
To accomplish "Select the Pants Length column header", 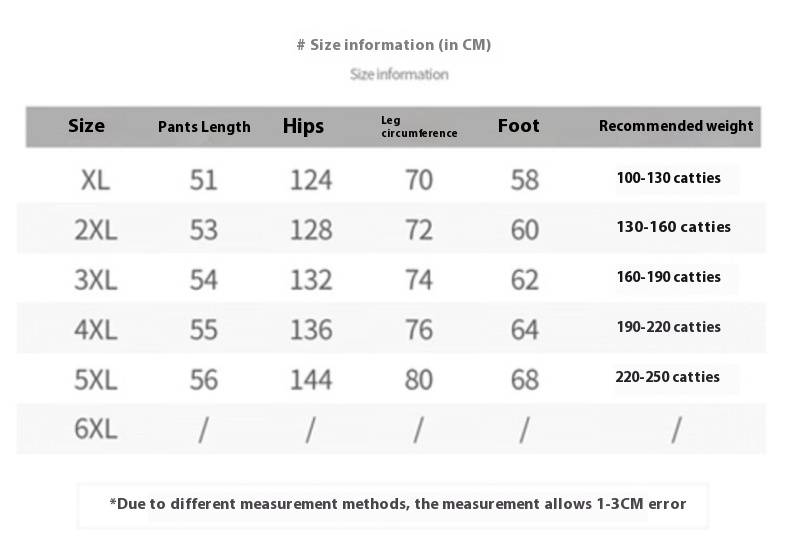I will coord(204,127).
